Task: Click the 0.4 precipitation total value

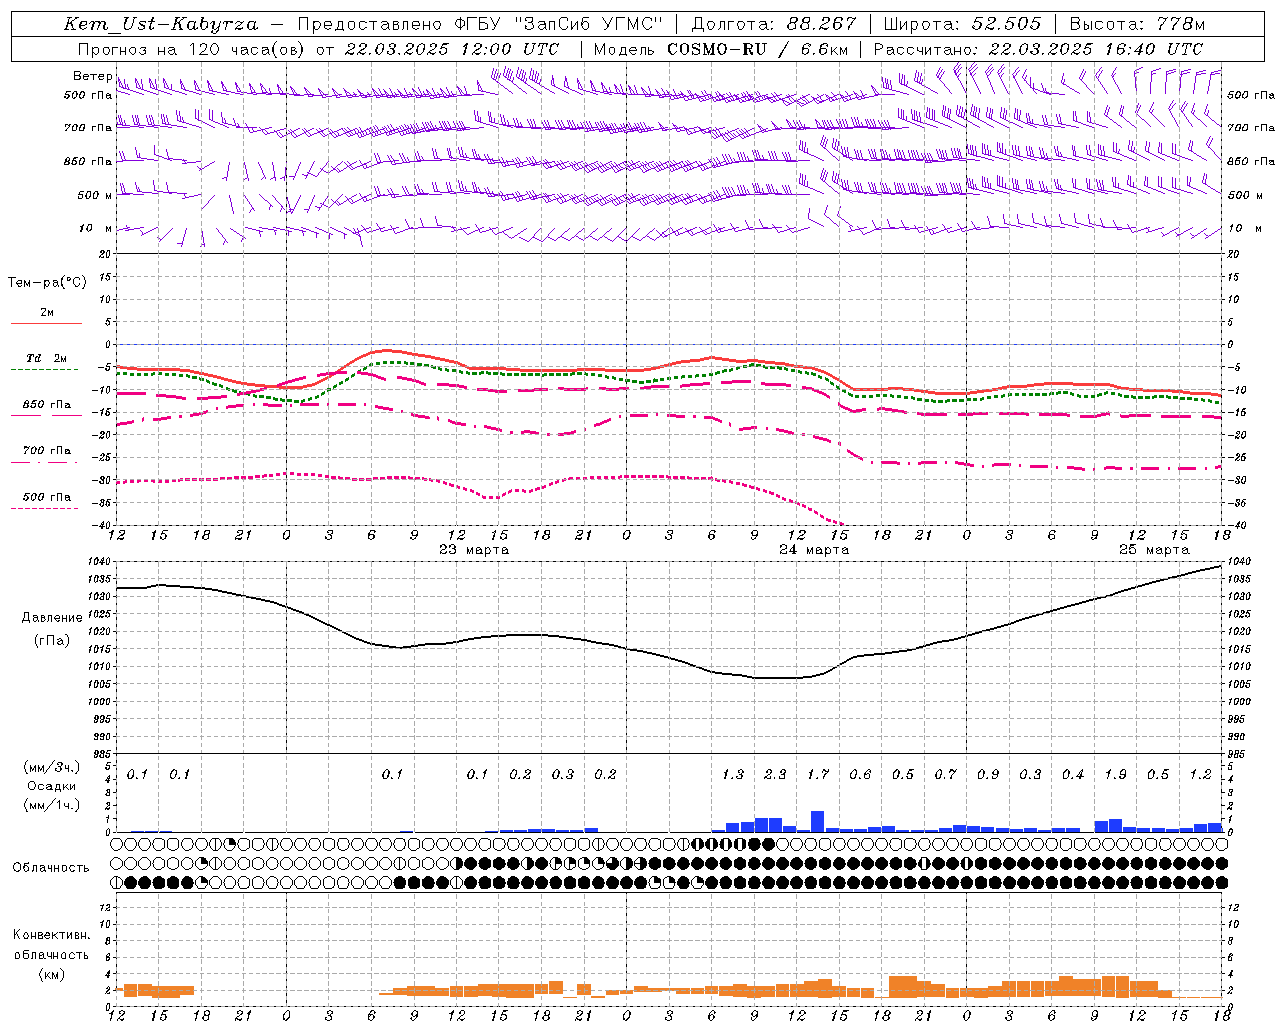Action: (x=1073, y=775)
